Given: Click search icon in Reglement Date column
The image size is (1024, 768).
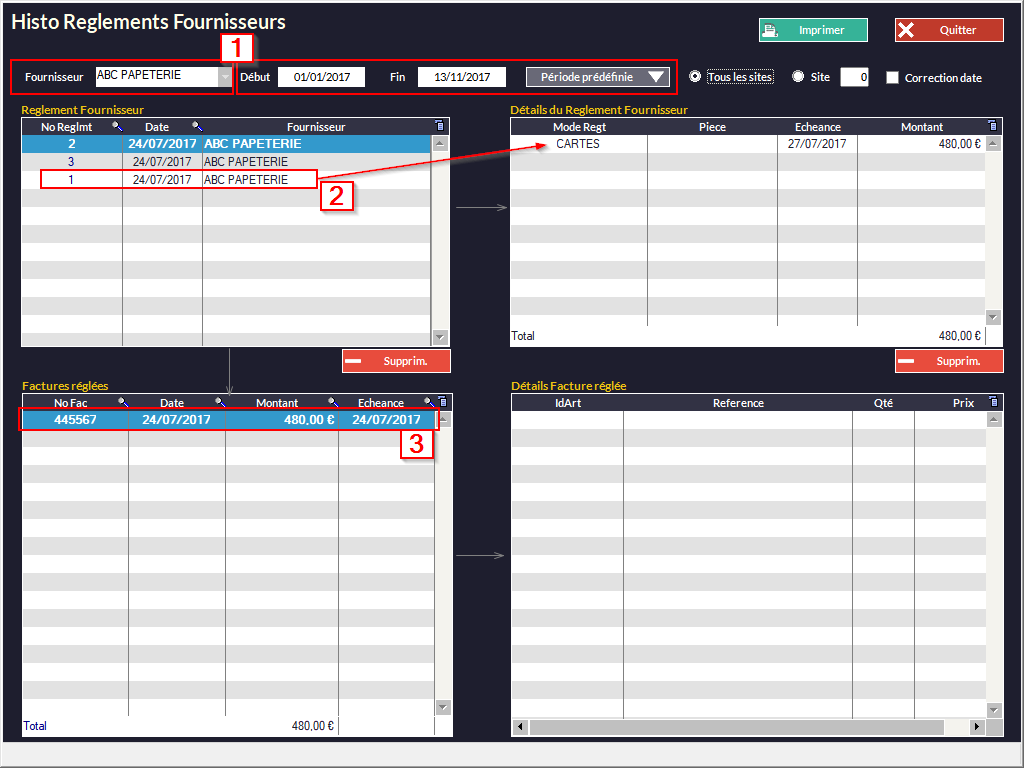Looking at the screenshot, I should [x=197, y=127].
